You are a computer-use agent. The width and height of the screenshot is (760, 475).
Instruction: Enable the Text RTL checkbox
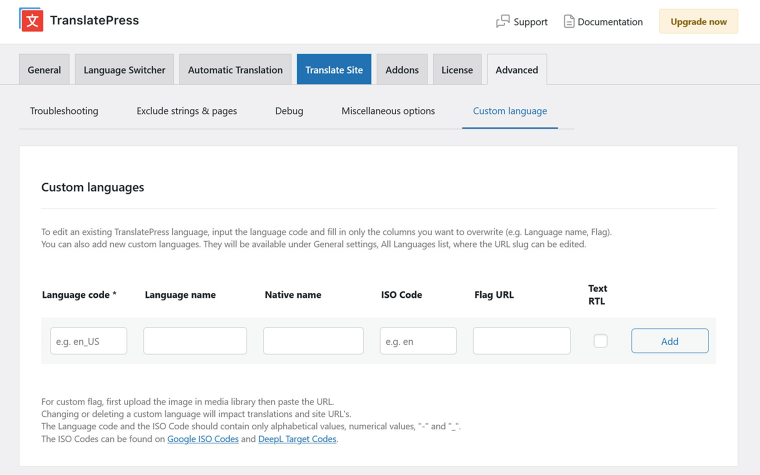coord(601,341)
